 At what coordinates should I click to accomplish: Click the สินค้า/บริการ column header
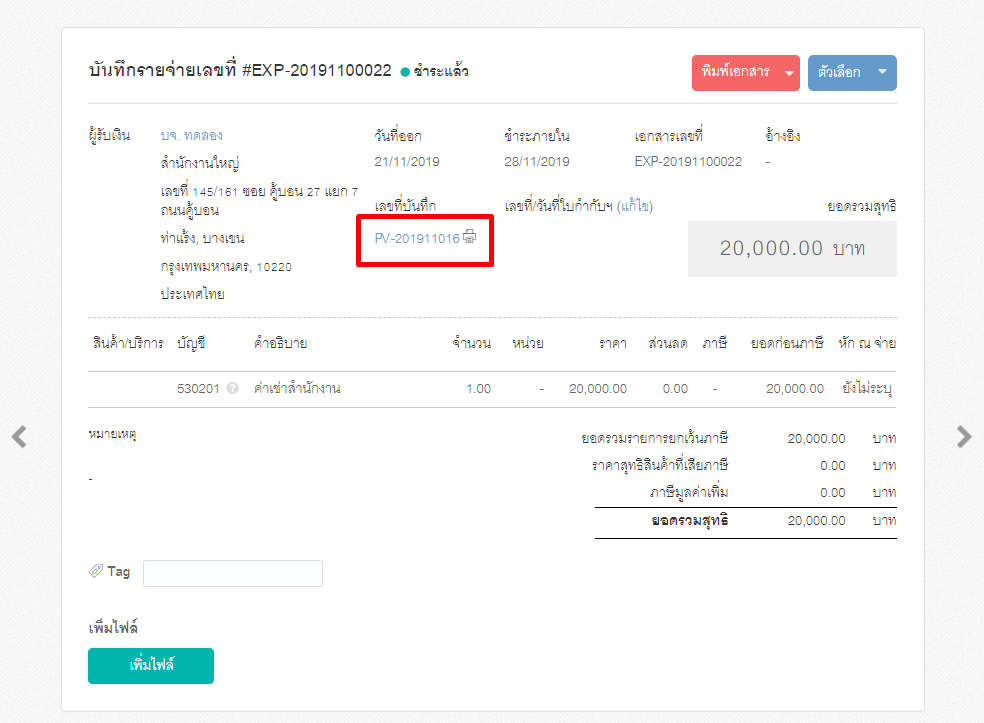(x=128, y=343)
